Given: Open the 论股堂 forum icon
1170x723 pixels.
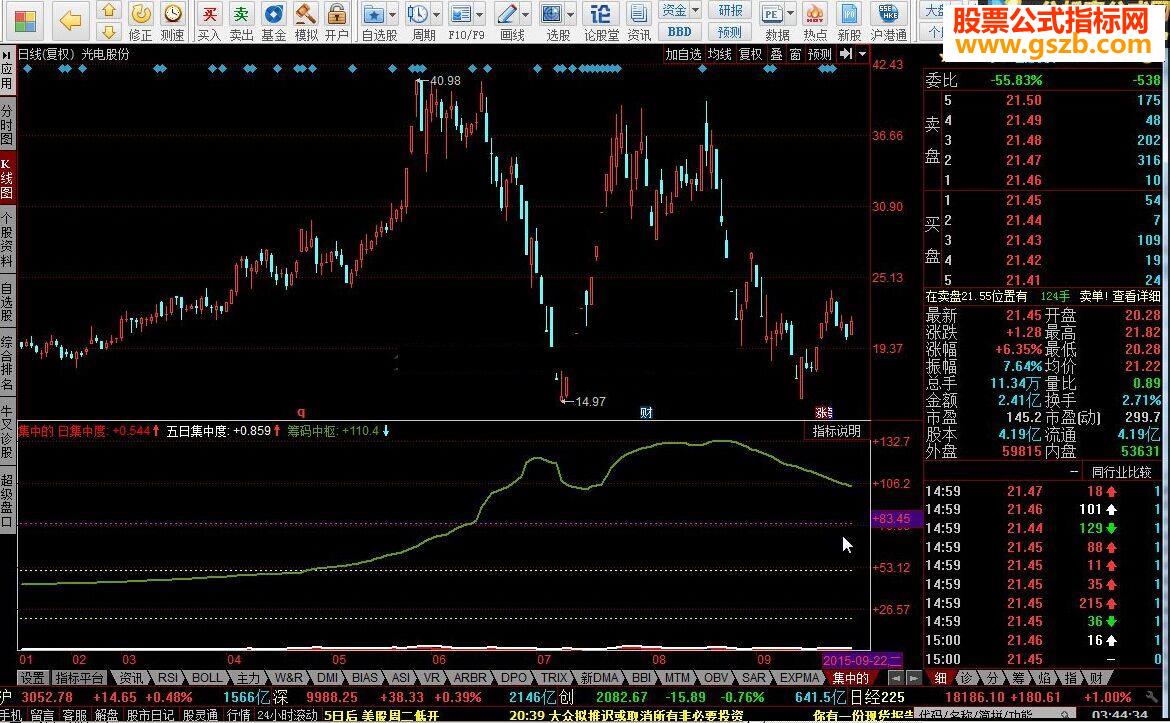Looking at the screenshot, I should point(601,22).
